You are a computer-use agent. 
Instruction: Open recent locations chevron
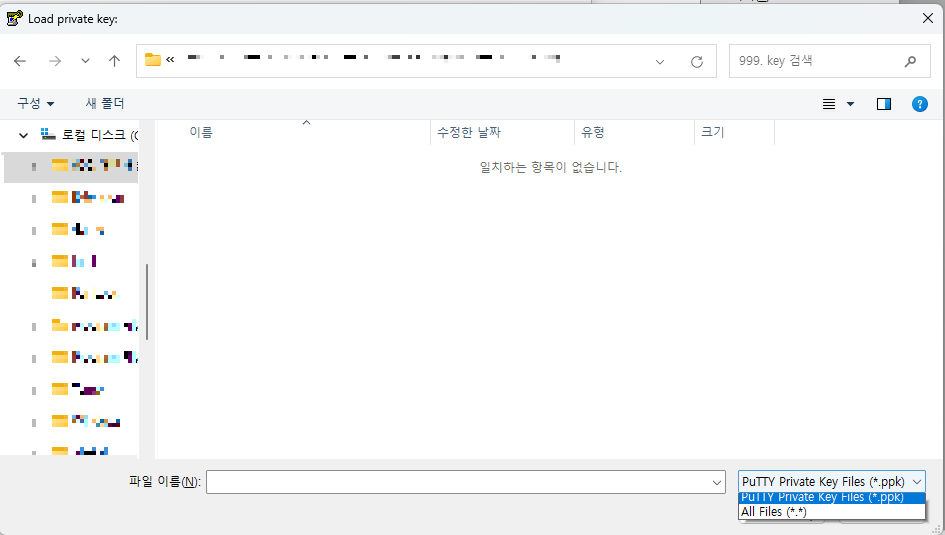tap(85, 61)
